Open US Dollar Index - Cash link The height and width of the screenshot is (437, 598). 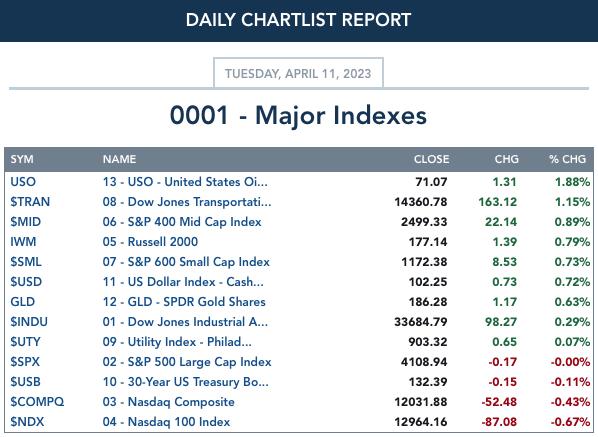(183, 281)
